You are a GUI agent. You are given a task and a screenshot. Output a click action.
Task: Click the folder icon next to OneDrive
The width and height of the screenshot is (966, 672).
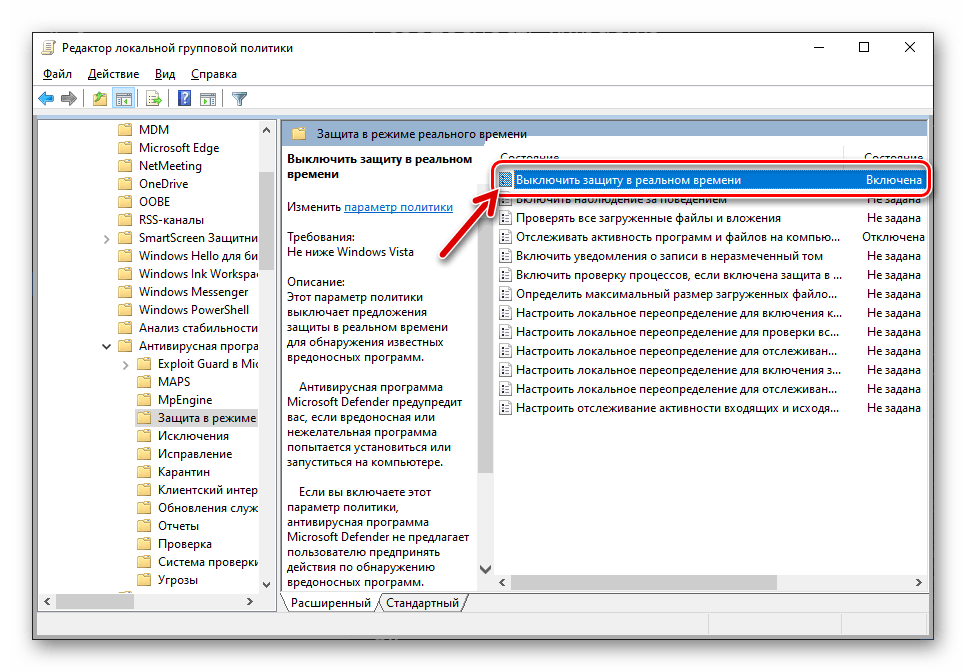point(125,184)
